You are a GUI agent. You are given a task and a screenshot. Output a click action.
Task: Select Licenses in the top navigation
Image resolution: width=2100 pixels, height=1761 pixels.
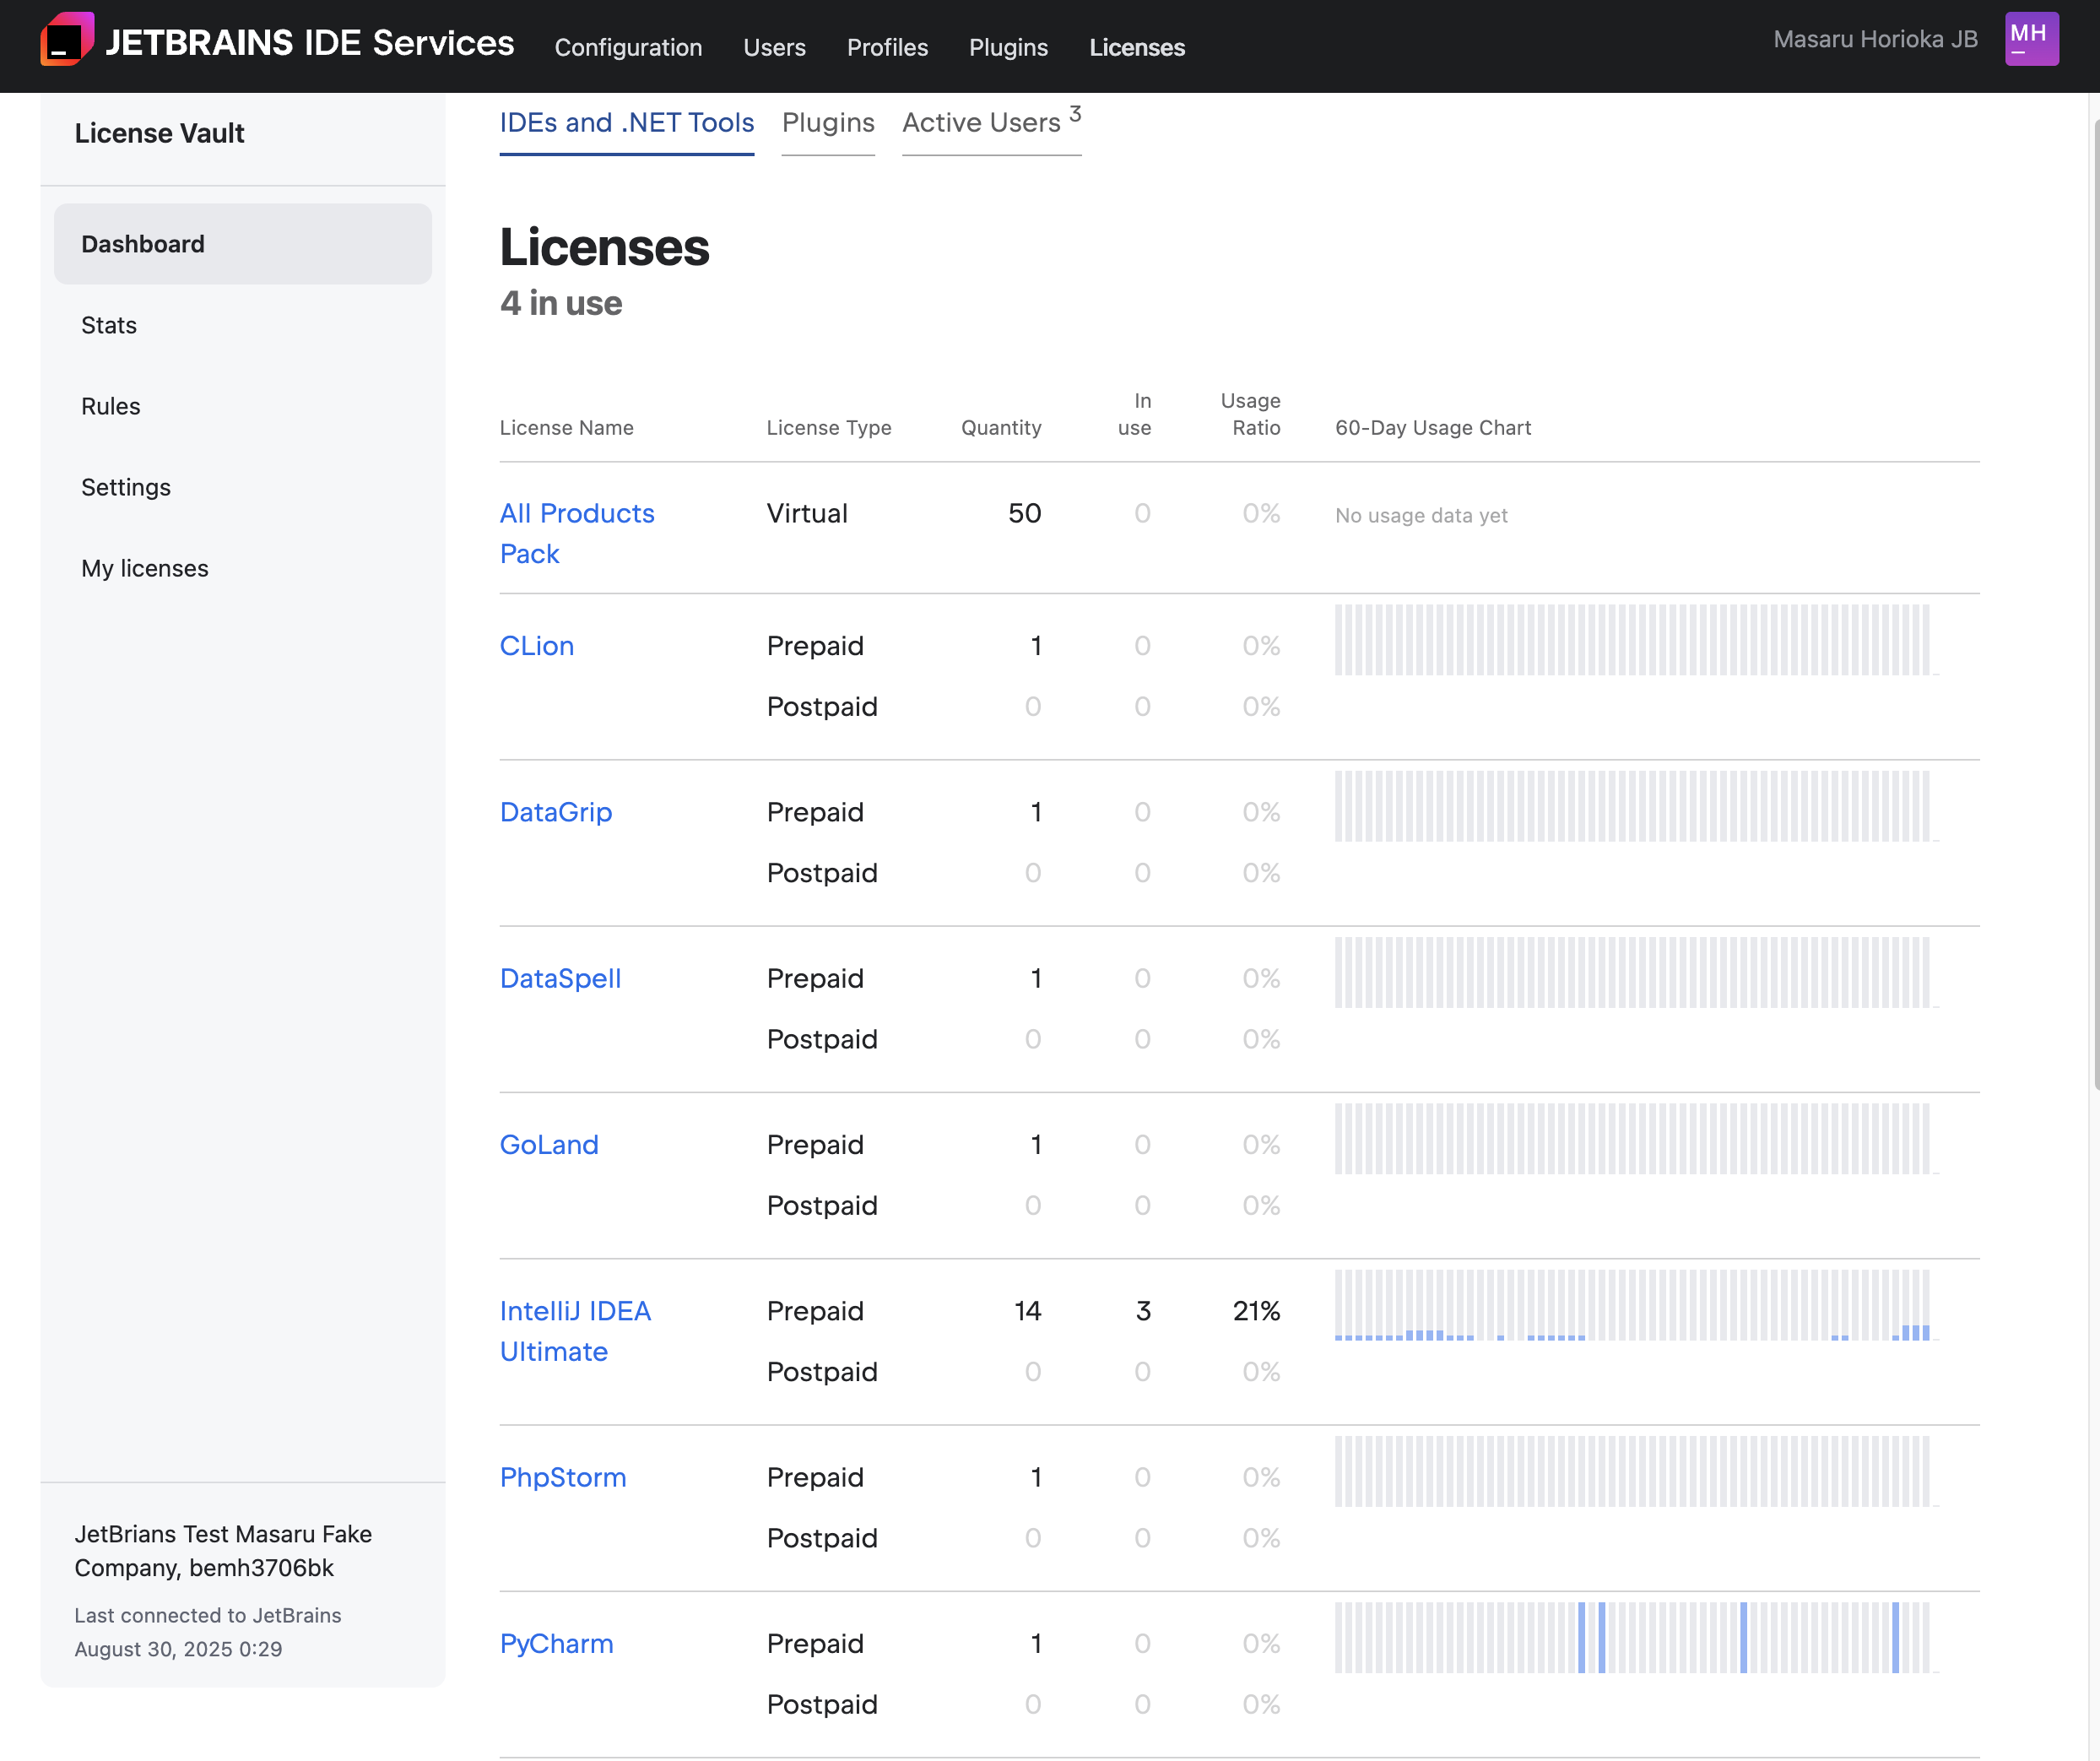coord(1137,47)
